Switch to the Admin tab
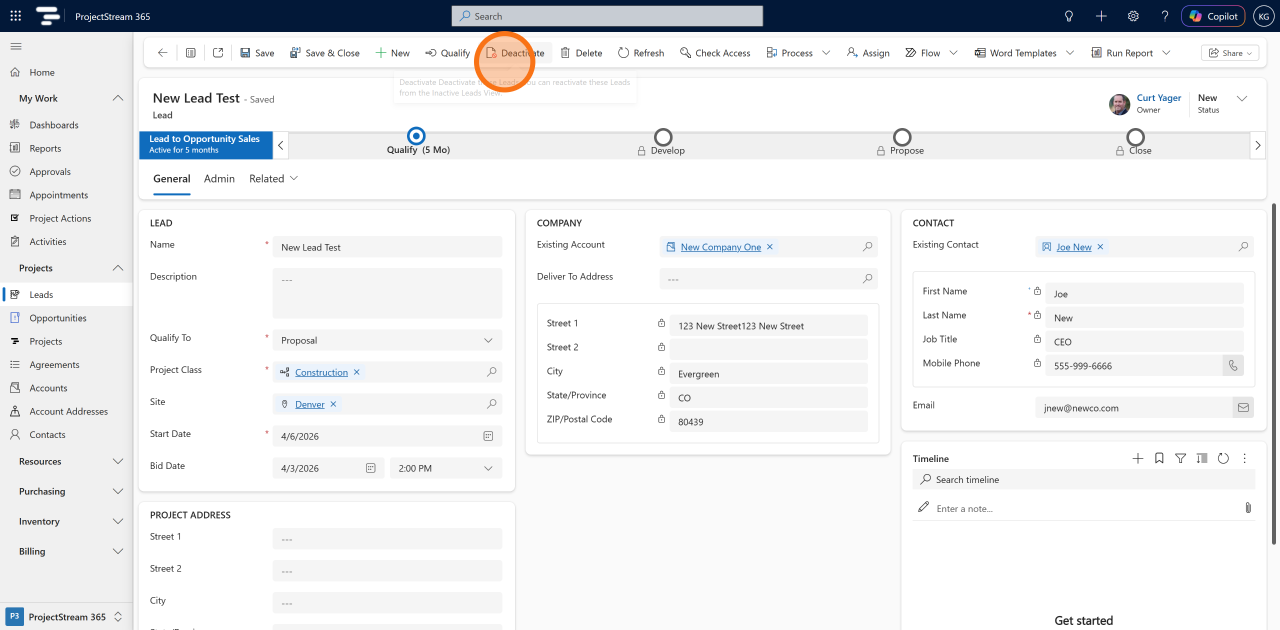This screenshot has height=630, width=1280. point(219,179)
